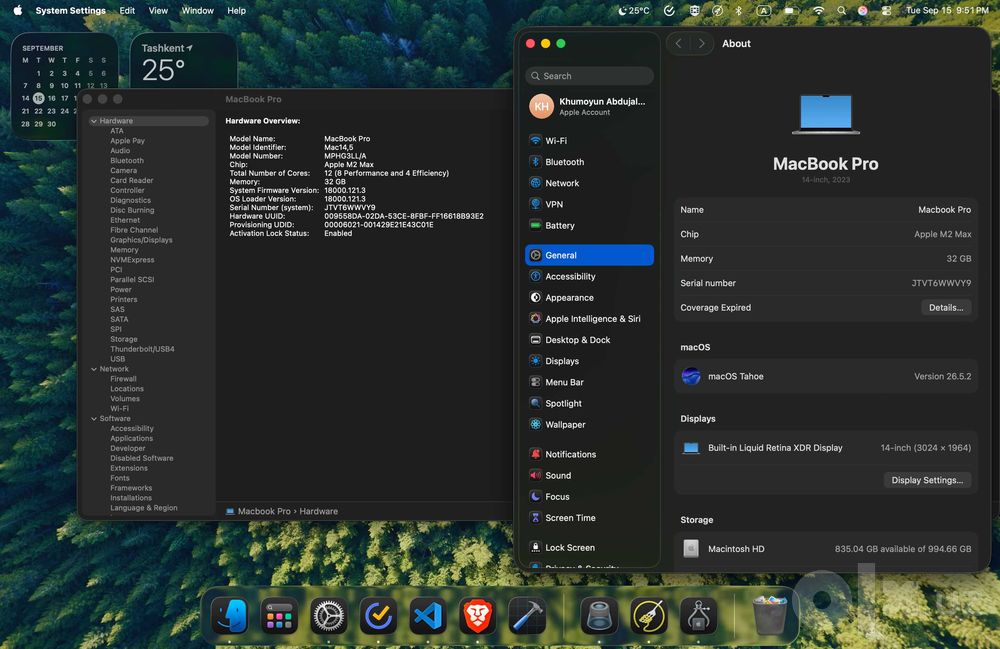Image resolution: width=1000 pixels, height=649 pixels.
Task: Open Finder from the Dock
Action: [x=230, y=616]
